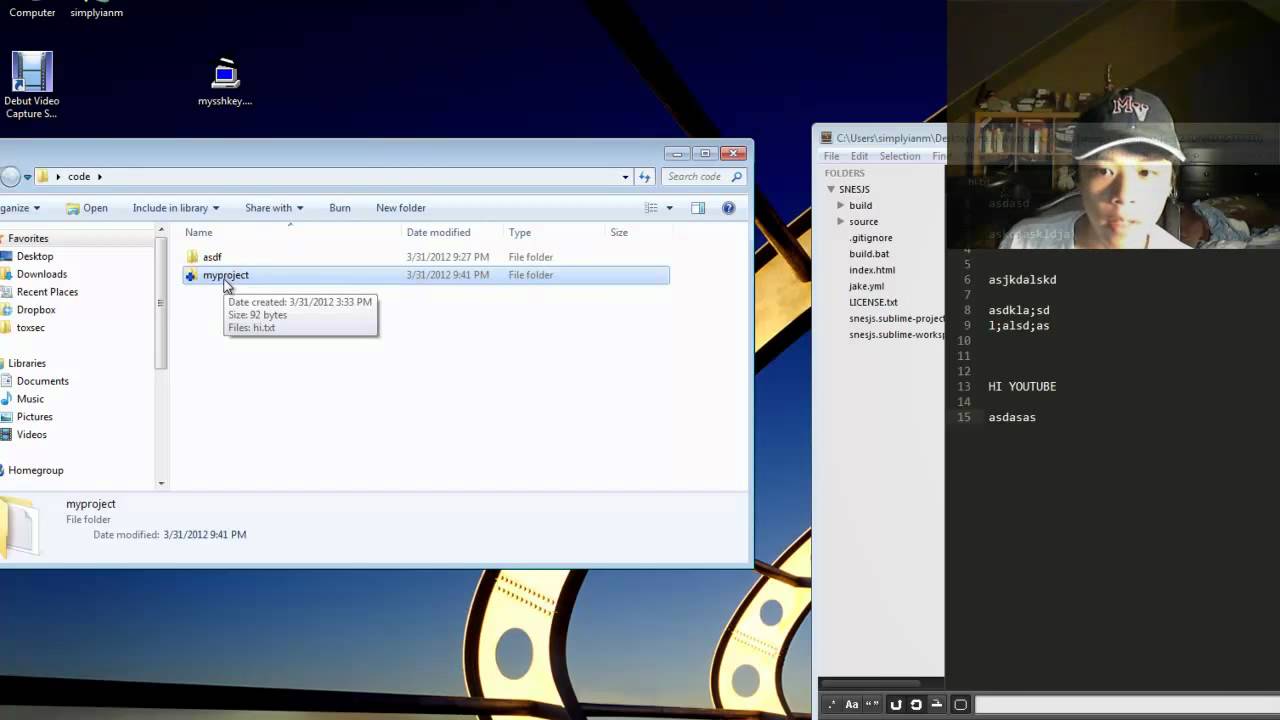Click the Sublime Text window title icon

click(x=826, y=138)
